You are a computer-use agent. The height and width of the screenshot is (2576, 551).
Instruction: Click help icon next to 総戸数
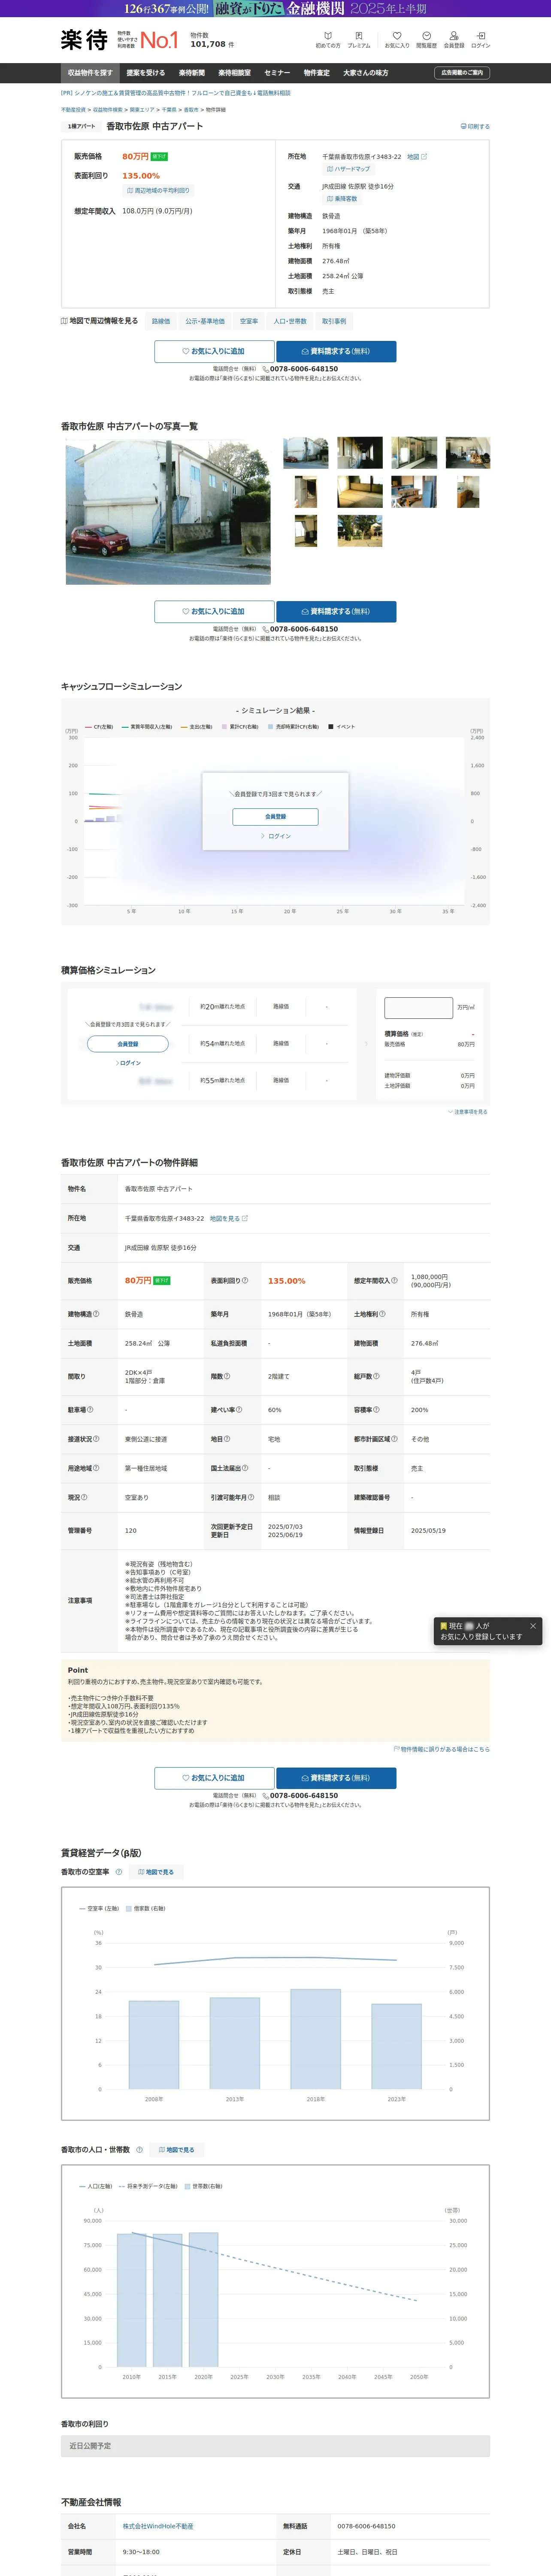click(376, 1377)
